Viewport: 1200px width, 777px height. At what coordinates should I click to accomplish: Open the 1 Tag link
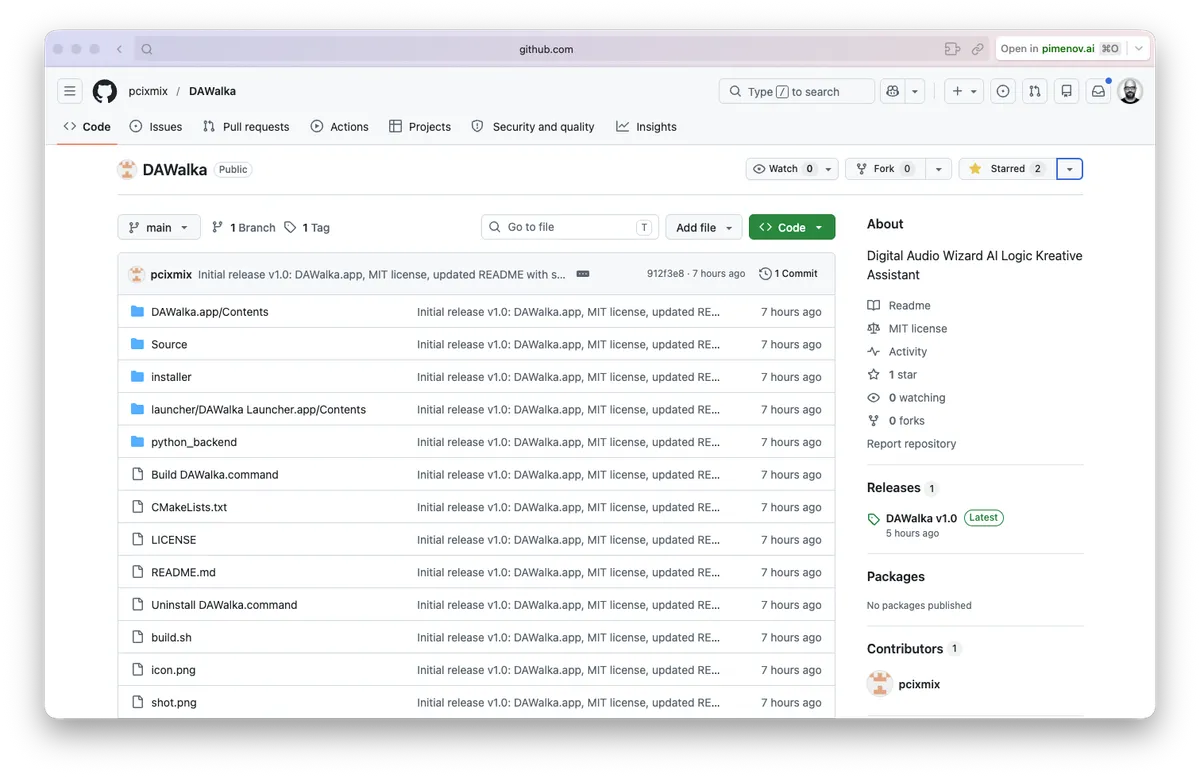click(307, 227)
